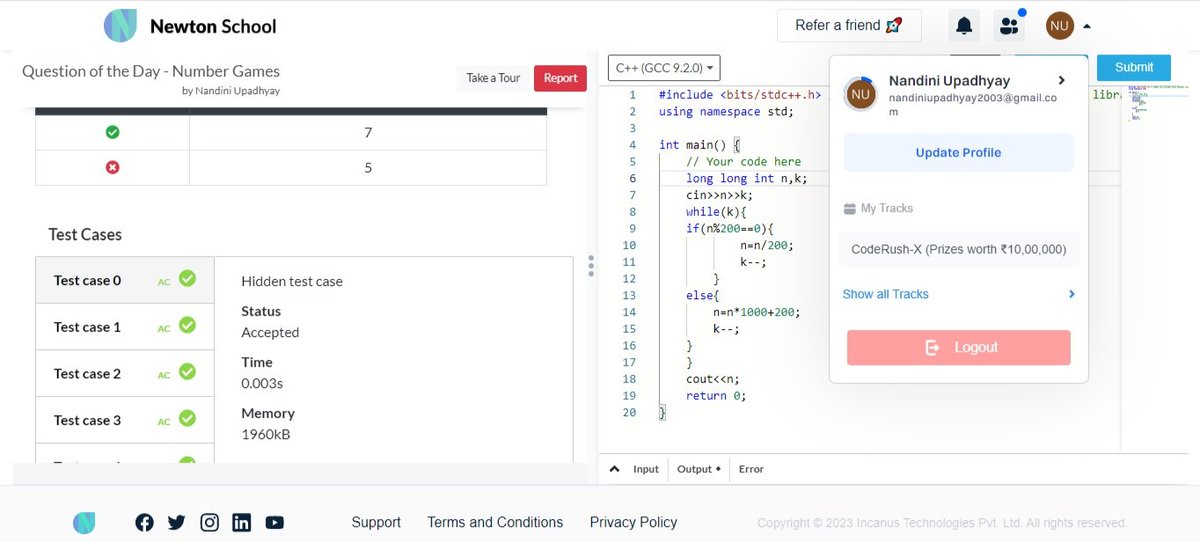Click the Newton School logo icon
1200x542 pixels.
pyautogui.click(x=121, y=26)
